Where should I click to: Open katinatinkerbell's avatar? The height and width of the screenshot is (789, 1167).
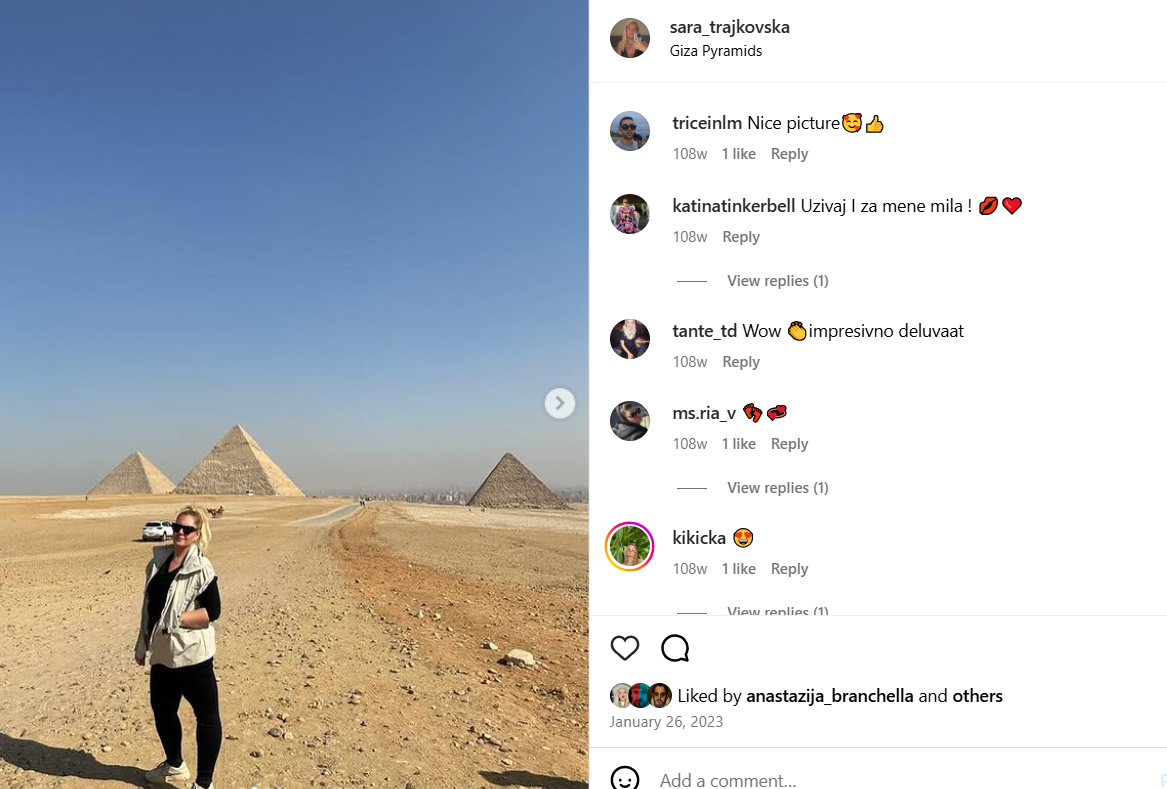click(x=630, y=214)
